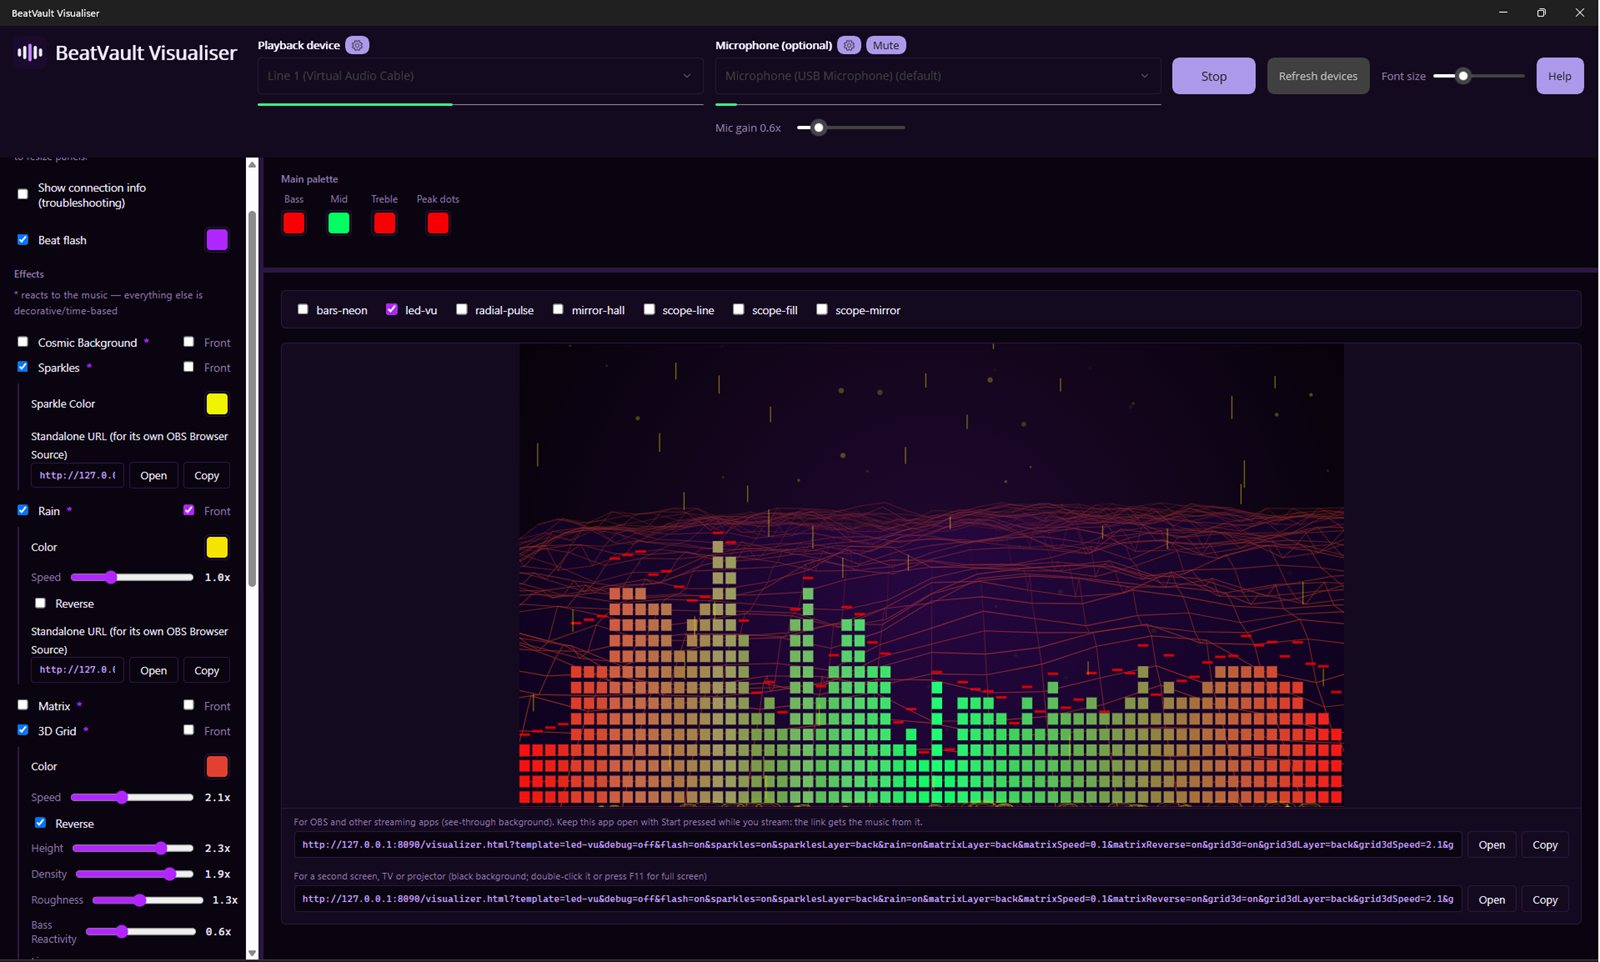The width and height of the screenshot is (1600, 962).
Task: Uncheck the Sparkles effect
Action: click(x=23, y=367)
